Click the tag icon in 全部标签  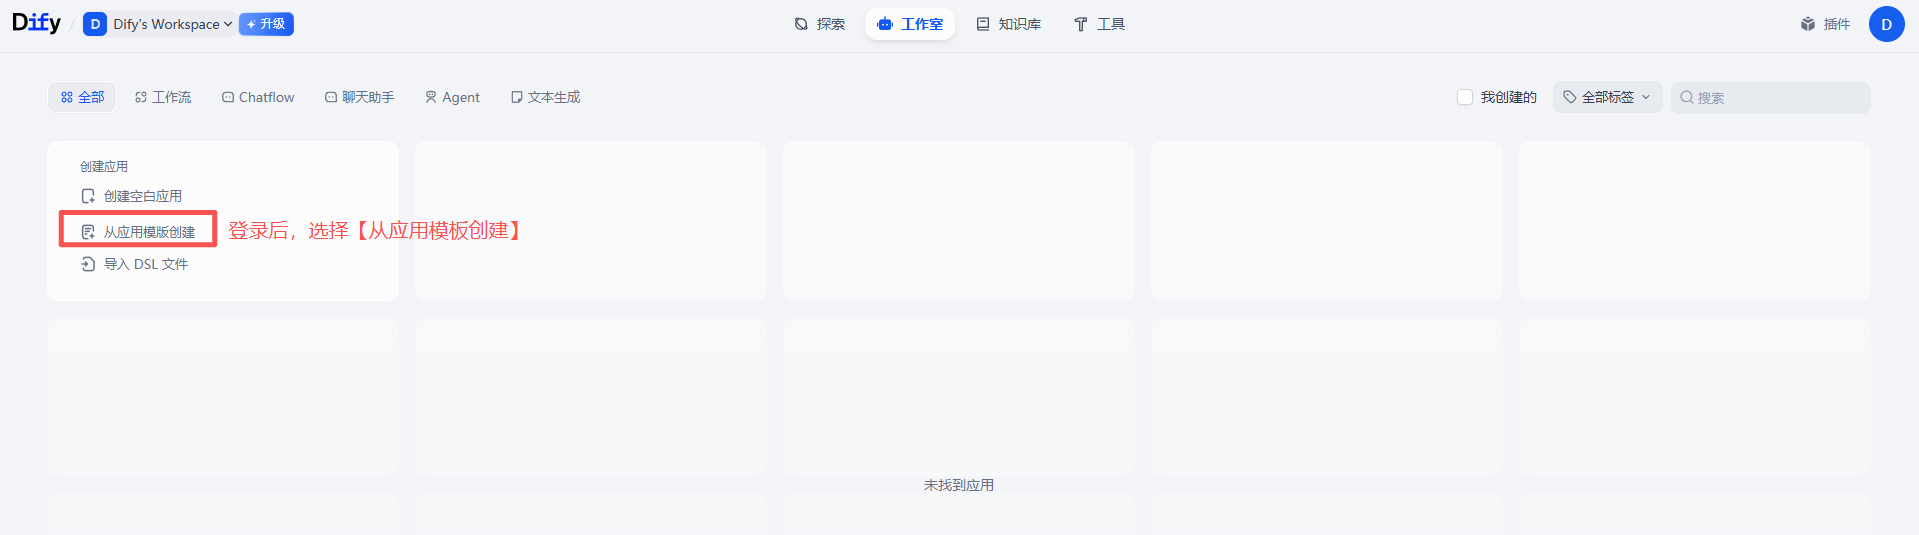(x=1570, y=97)
